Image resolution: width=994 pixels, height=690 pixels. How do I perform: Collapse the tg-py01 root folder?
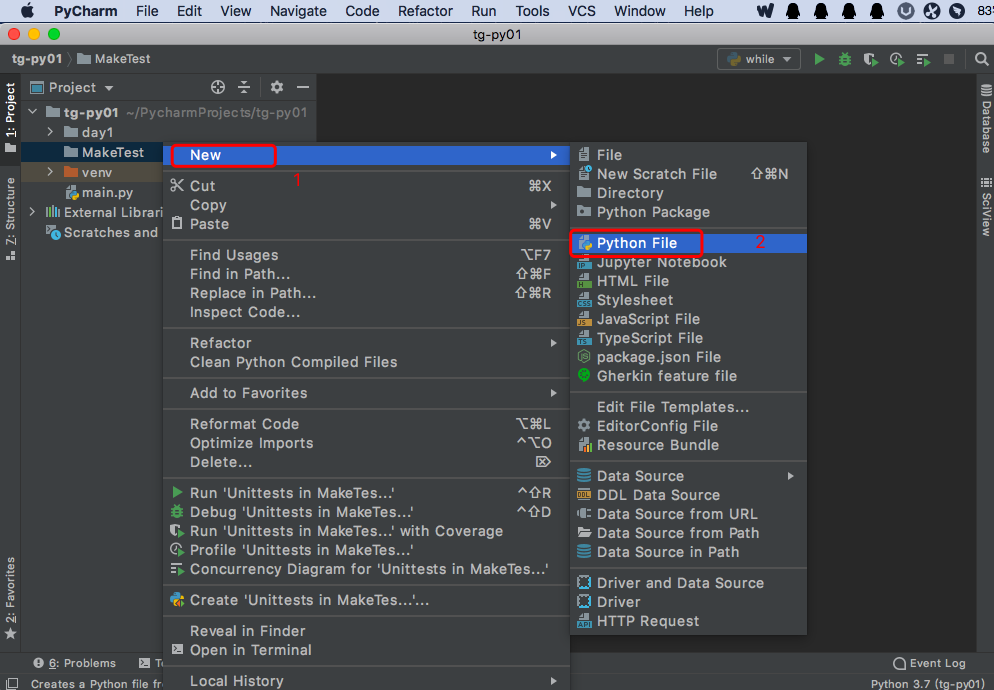click(33, 112)
